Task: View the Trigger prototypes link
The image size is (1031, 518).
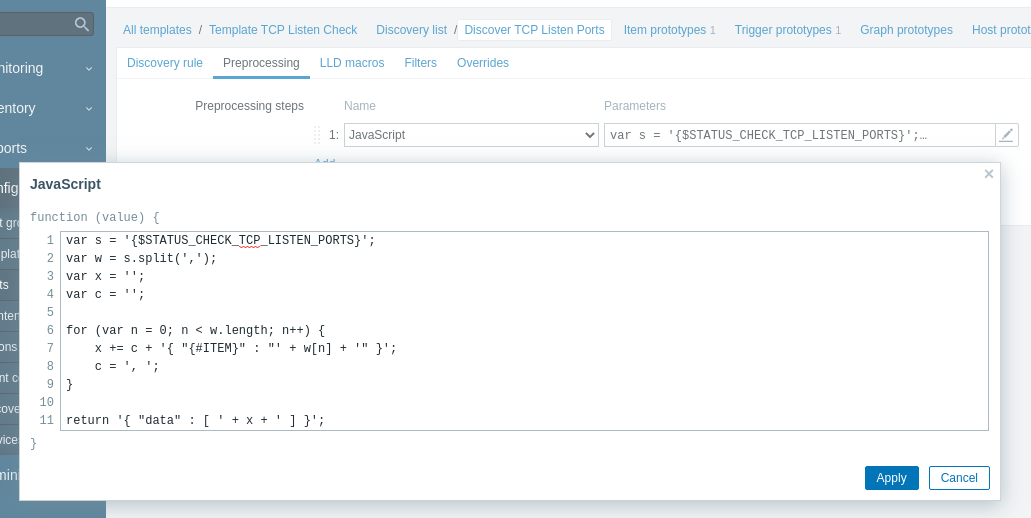Action: point(782,30)
